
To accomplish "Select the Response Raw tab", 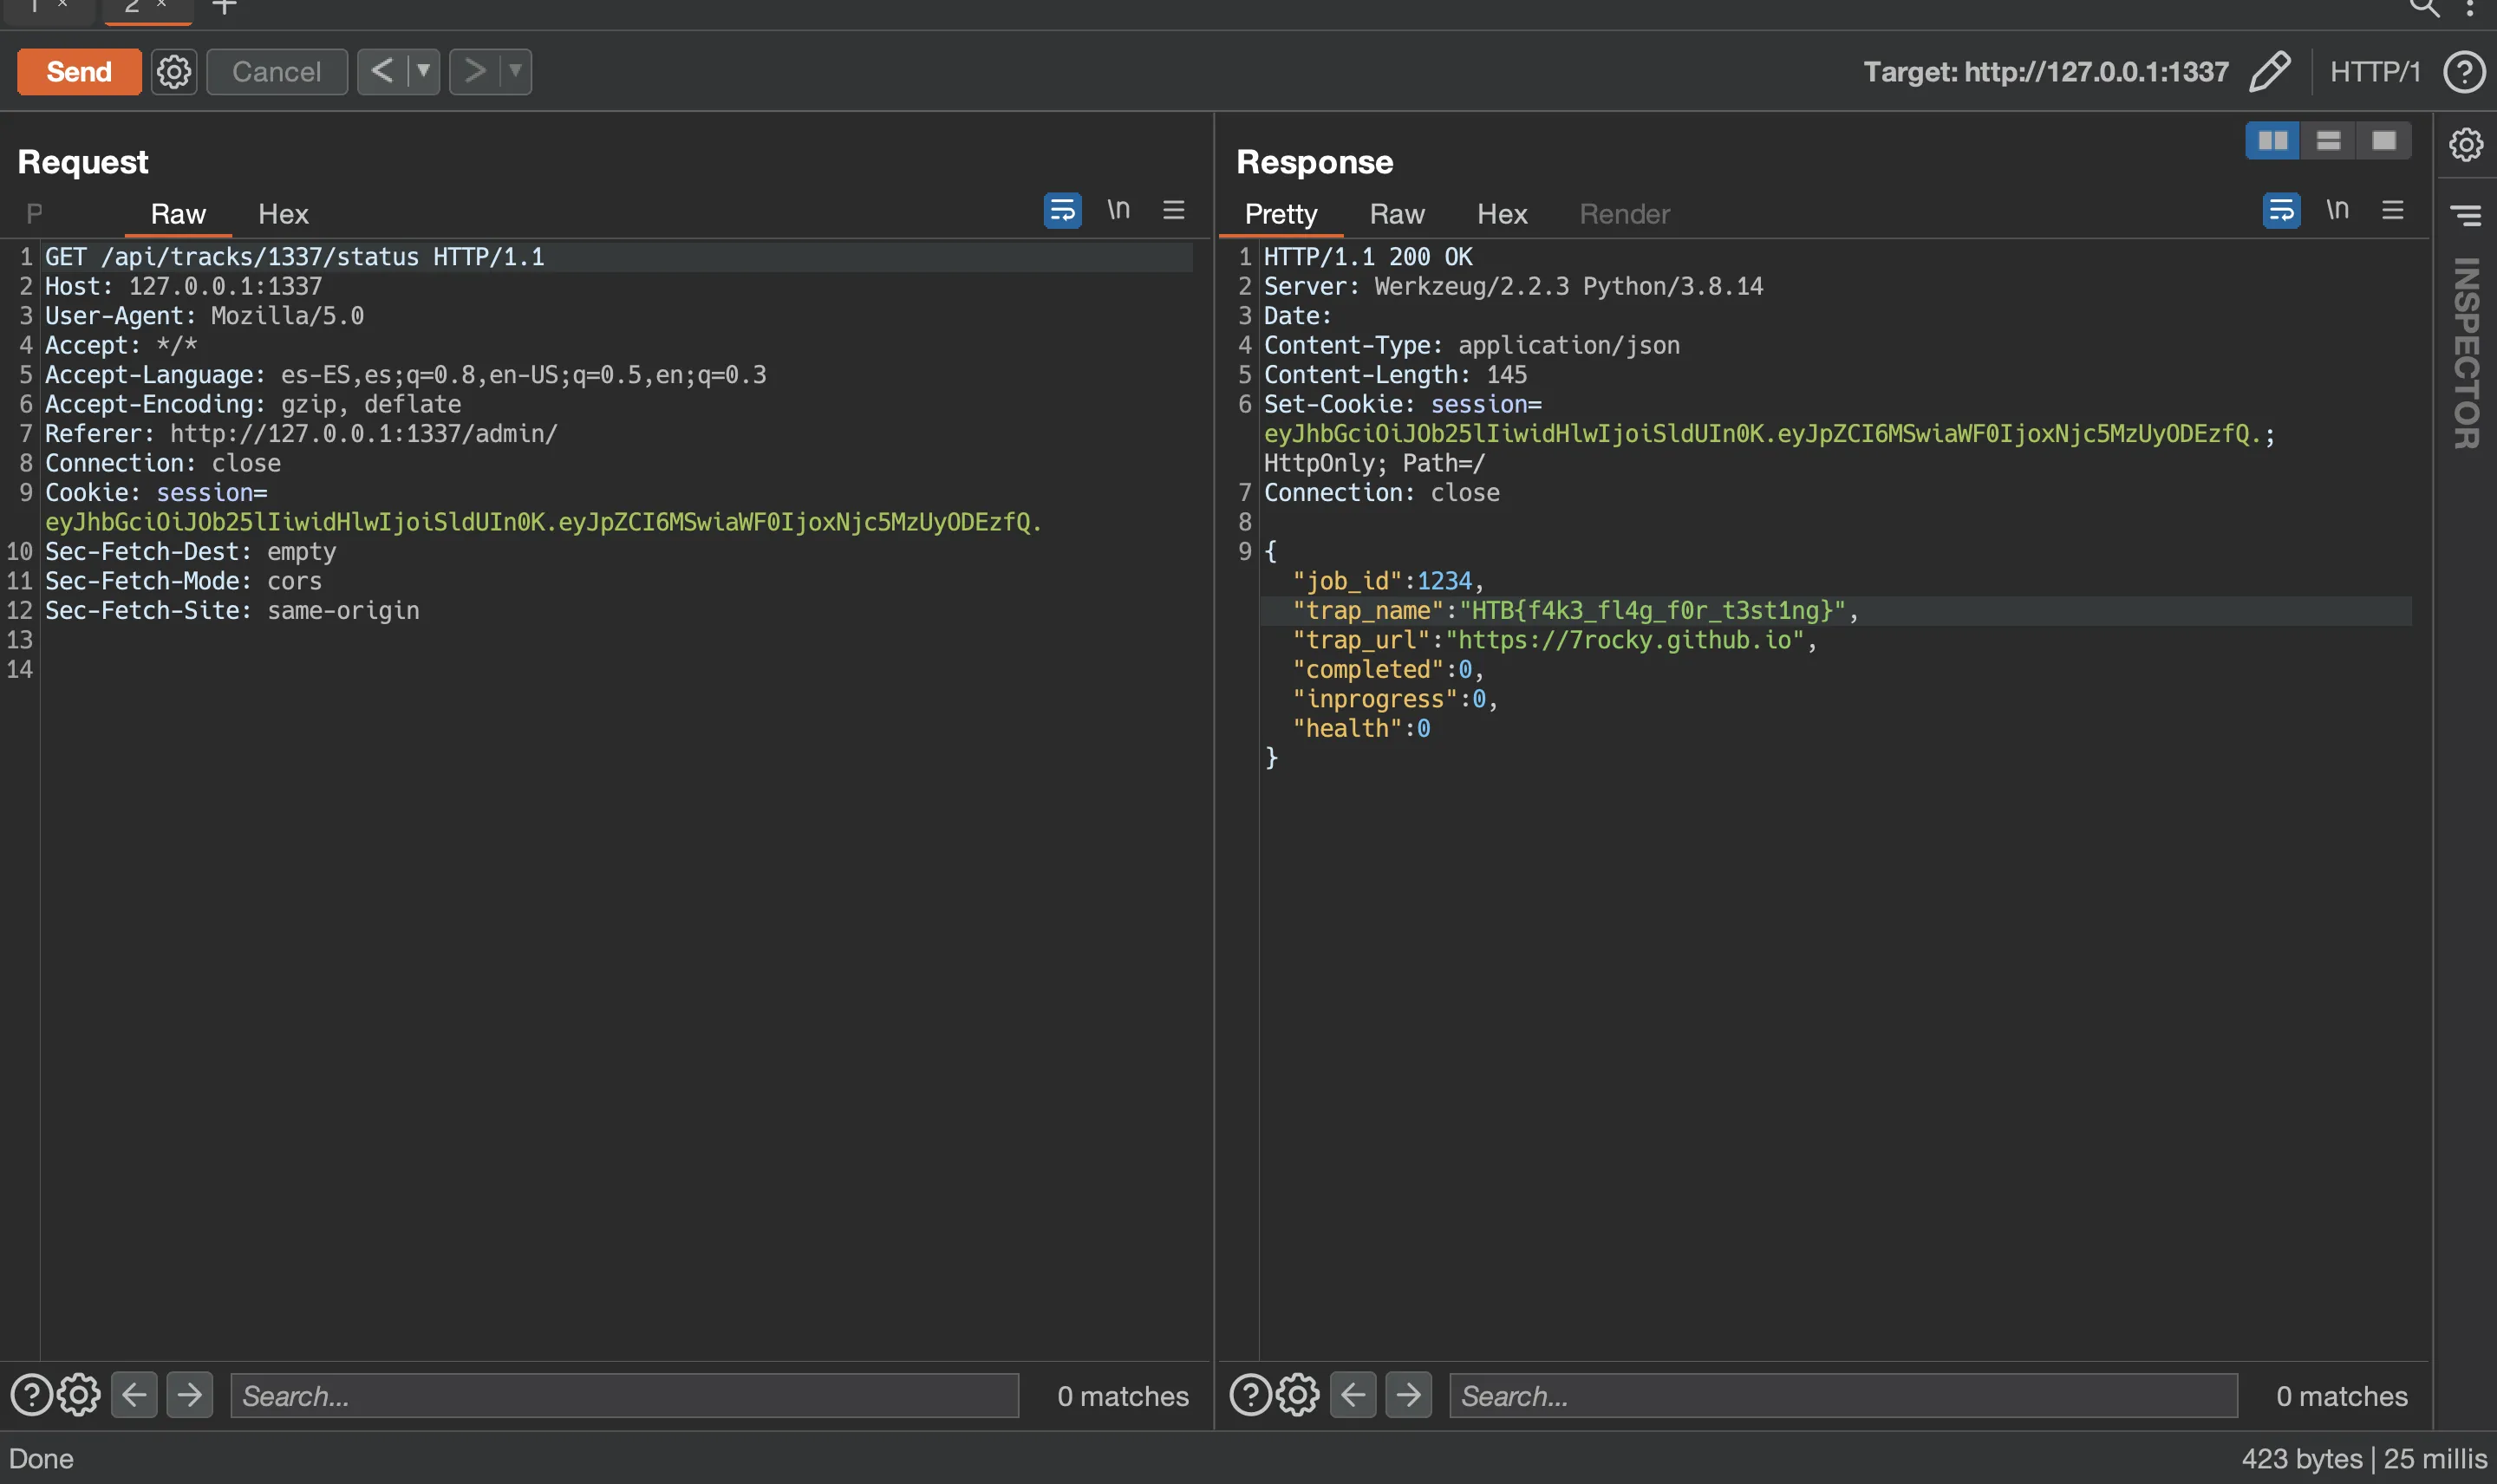I will coord(1397,214).
